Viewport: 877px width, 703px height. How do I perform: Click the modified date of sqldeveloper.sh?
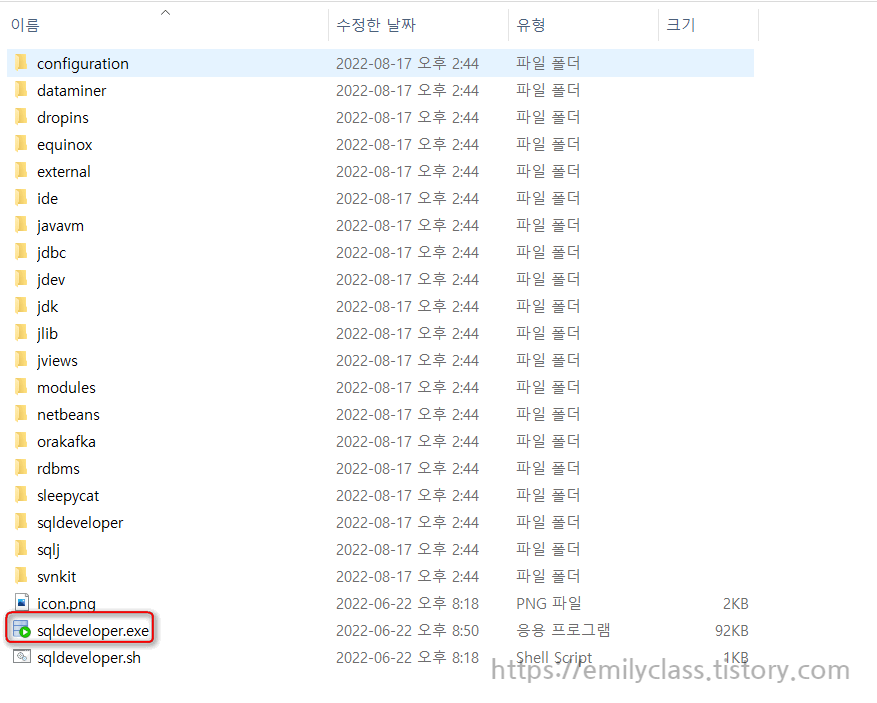tap(407, 658)
